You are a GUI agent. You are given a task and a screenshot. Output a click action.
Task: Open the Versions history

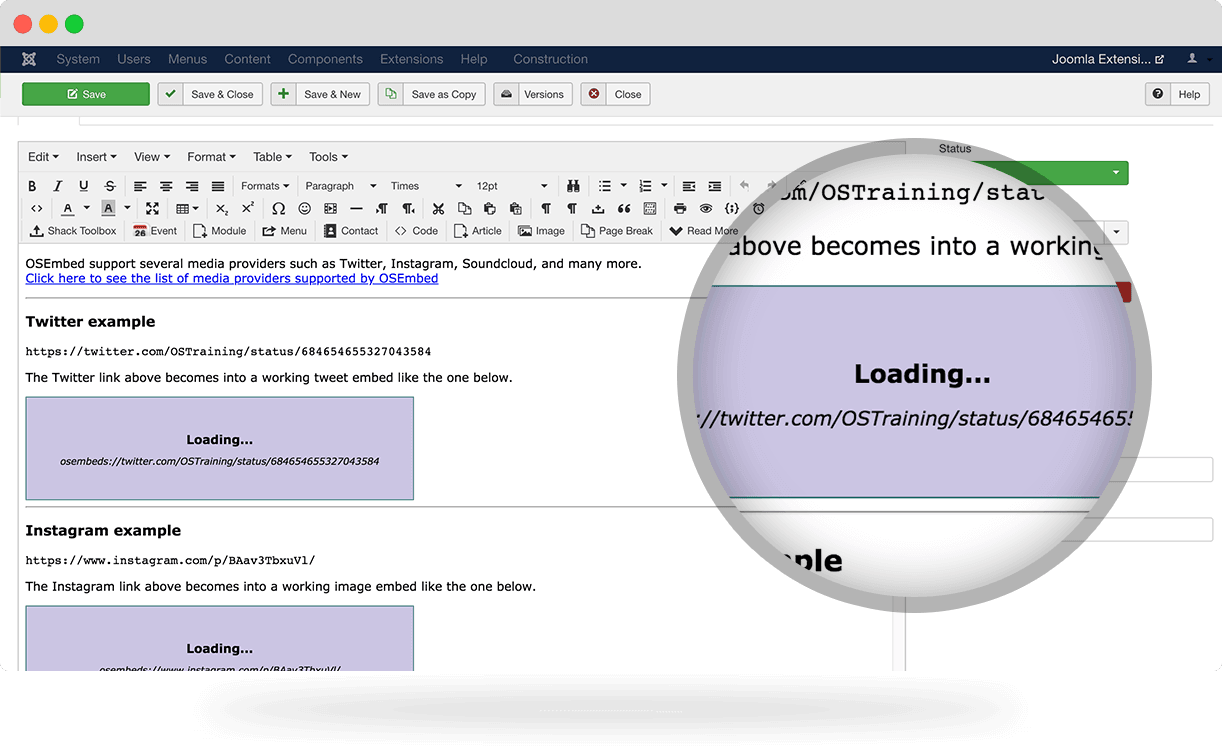pyautogui.click(x=533, y=94)
